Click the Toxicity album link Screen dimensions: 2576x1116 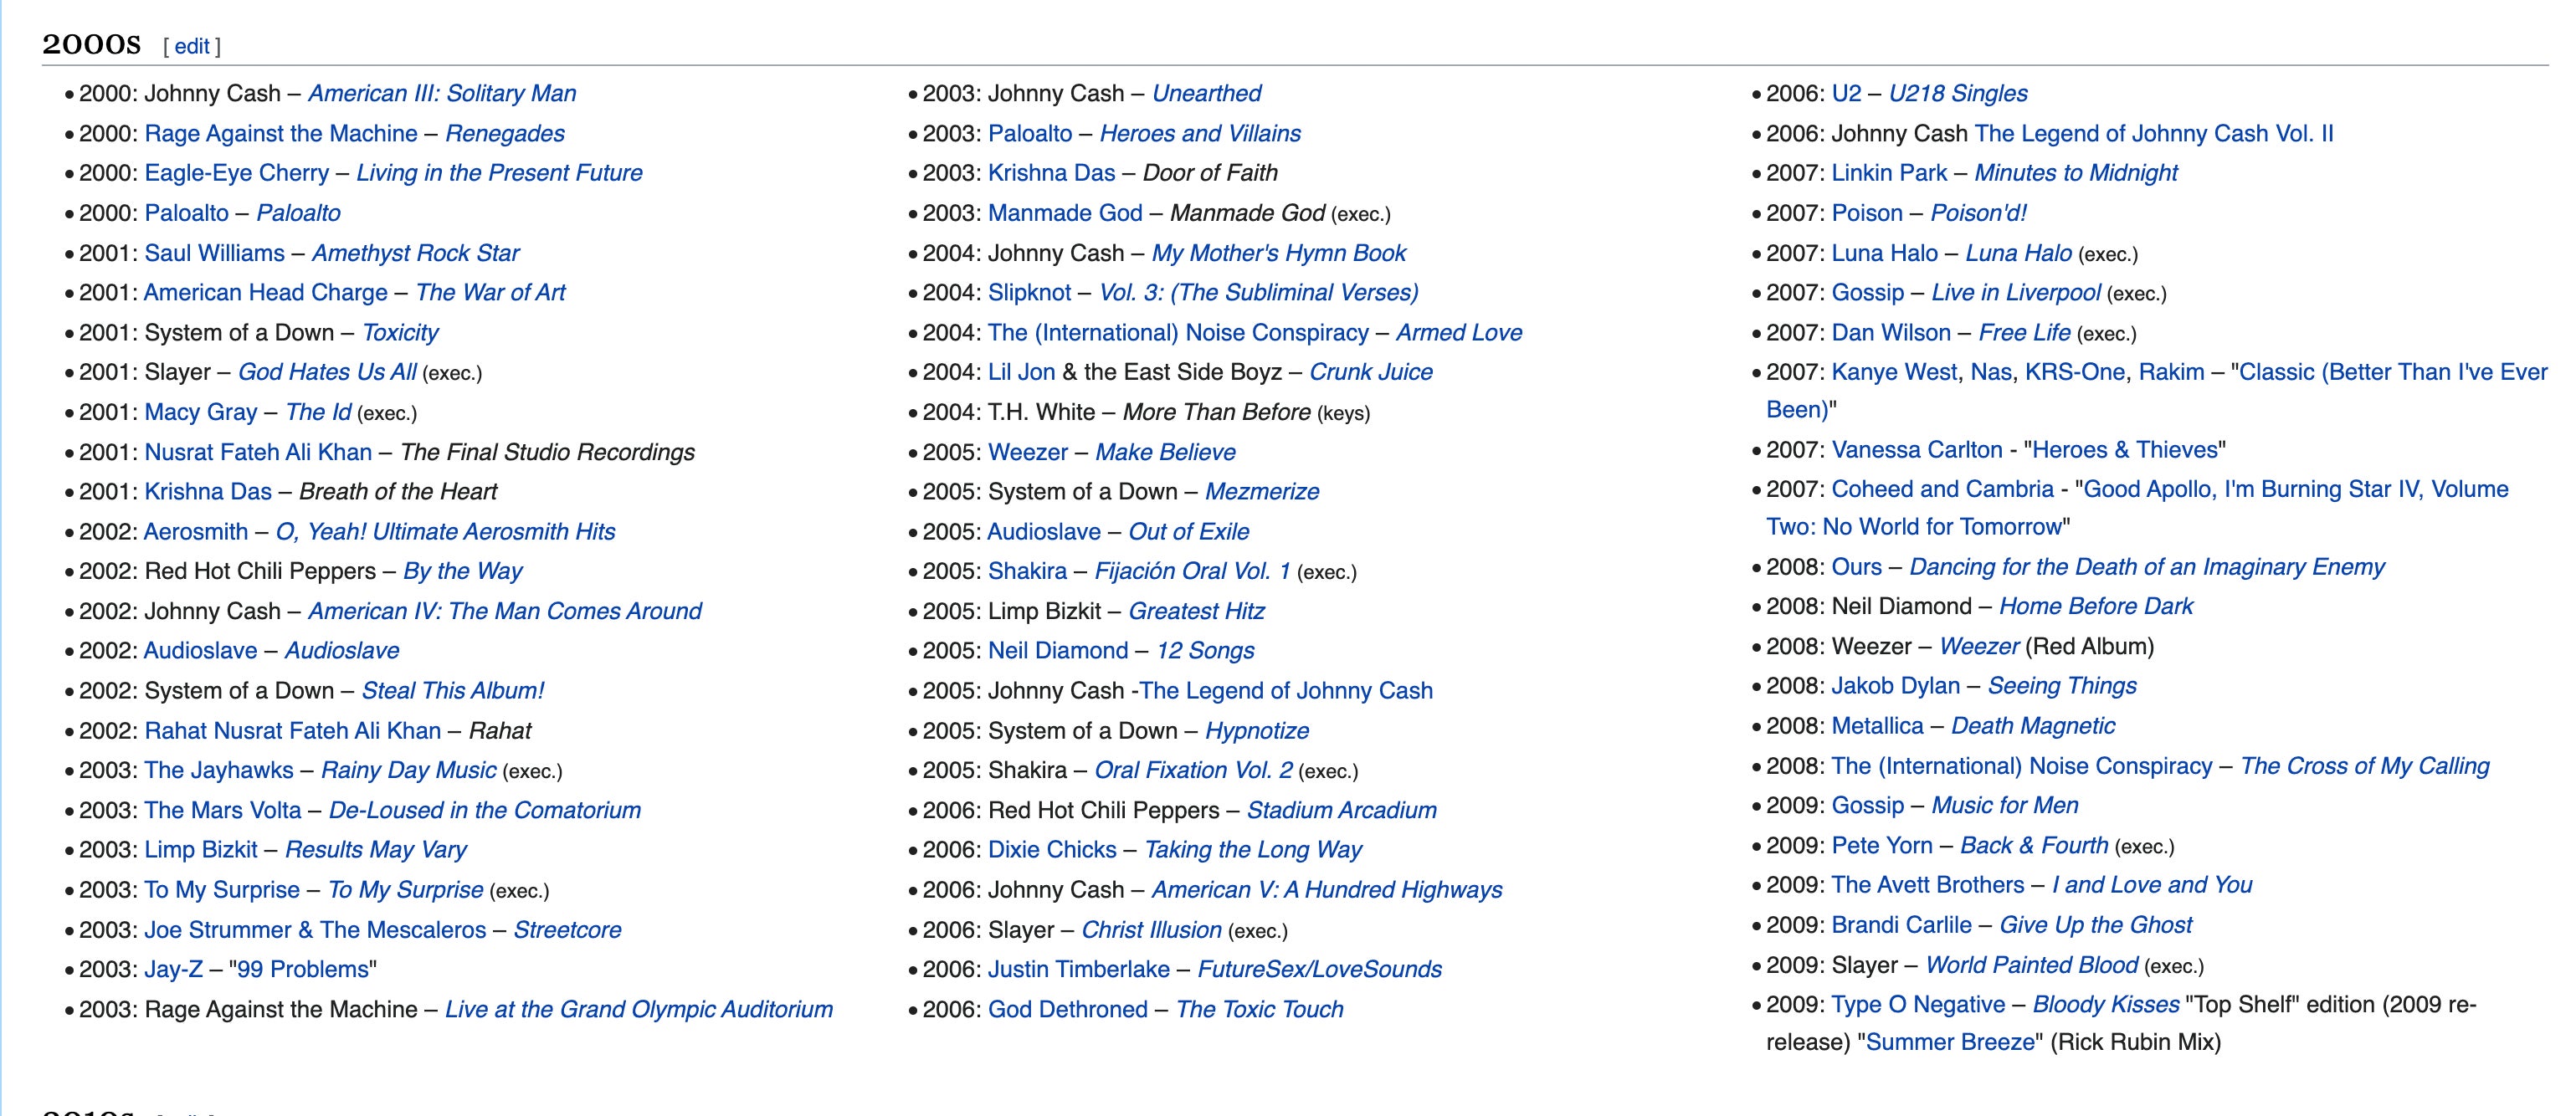399,332
